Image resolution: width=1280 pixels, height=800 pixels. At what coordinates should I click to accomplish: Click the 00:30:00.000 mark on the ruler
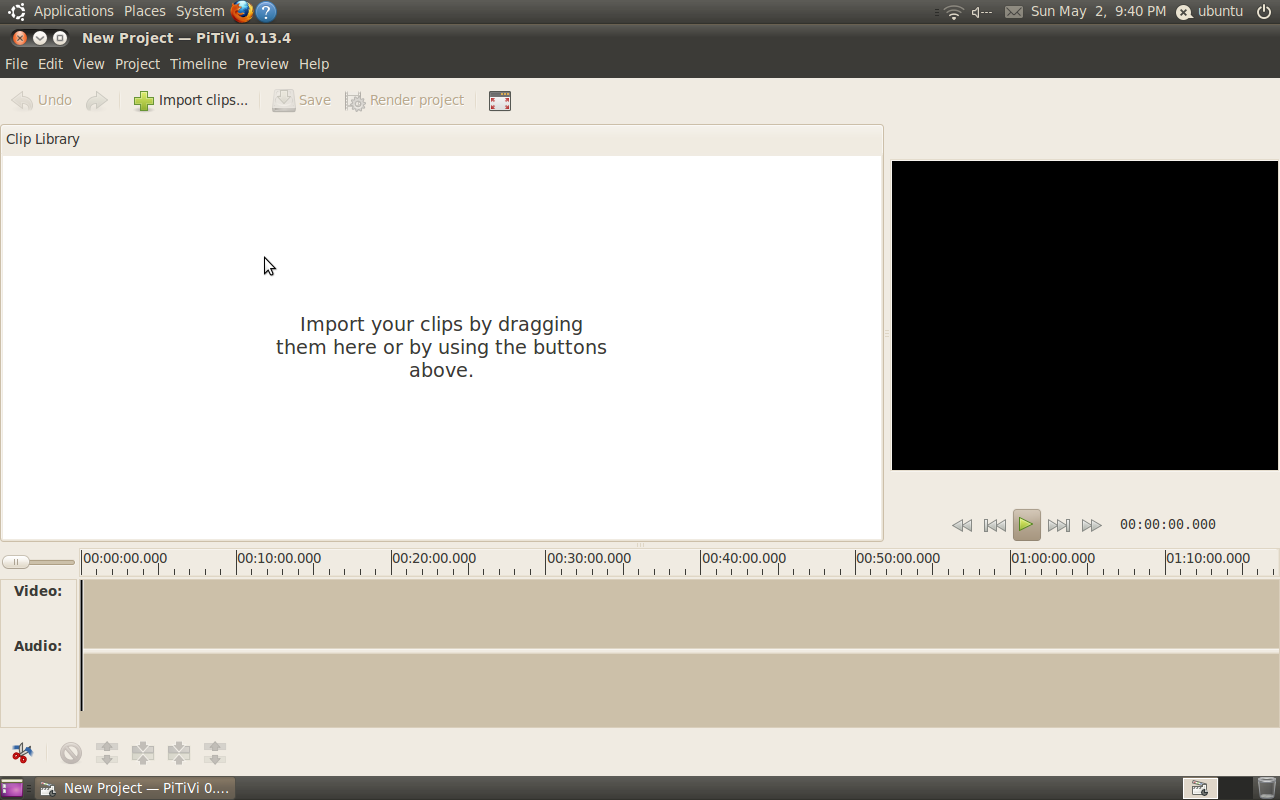(589, 558)
